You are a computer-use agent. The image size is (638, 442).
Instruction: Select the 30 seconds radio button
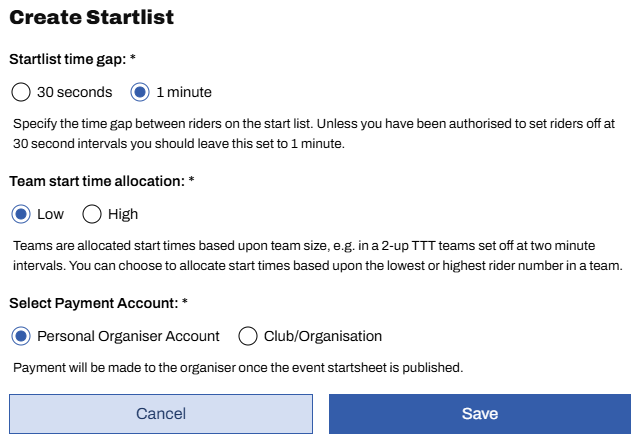(x=21, y=92)
